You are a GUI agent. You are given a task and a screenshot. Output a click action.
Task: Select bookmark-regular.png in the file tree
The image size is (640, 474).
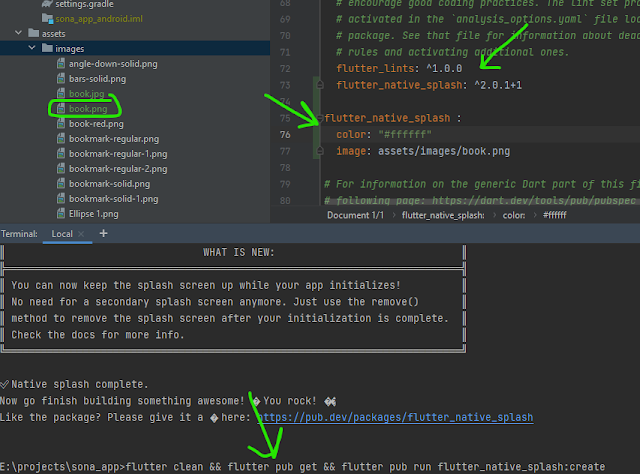pyautogui.click(x=113, y=138)
